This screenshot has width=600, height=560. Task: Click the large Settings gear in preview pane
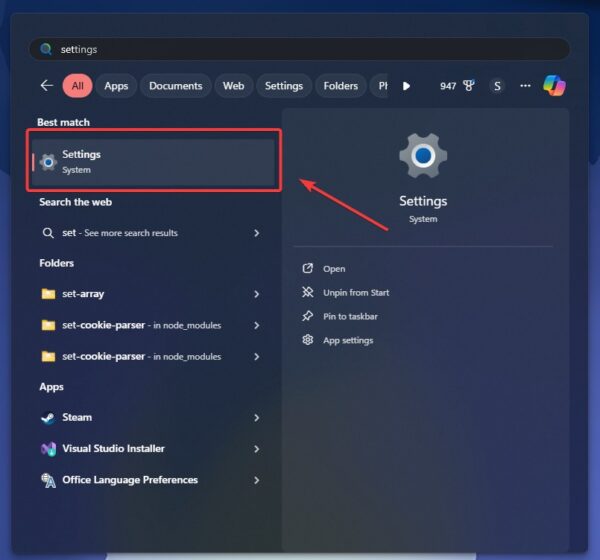[x=423, y=155]
